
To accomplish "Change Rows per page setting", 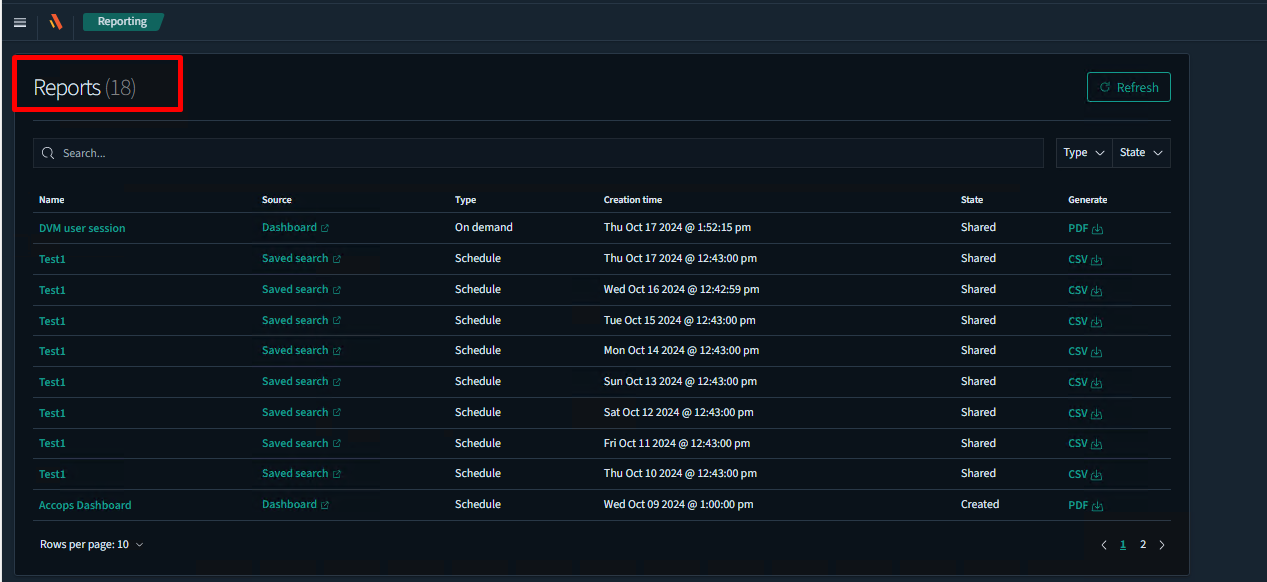I will (x=92, y=545).
